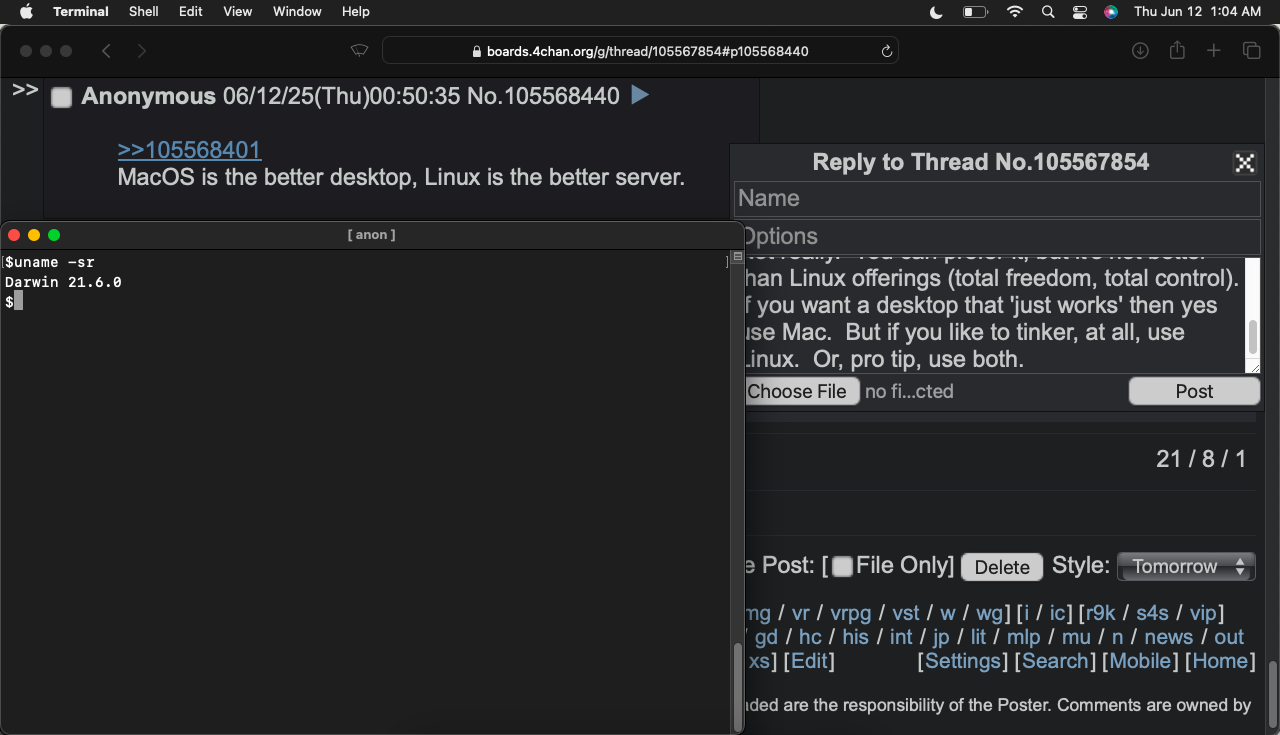Open the Settings link
The image size is (1280, 735).
pyautogui.click(x=963, y=661)
